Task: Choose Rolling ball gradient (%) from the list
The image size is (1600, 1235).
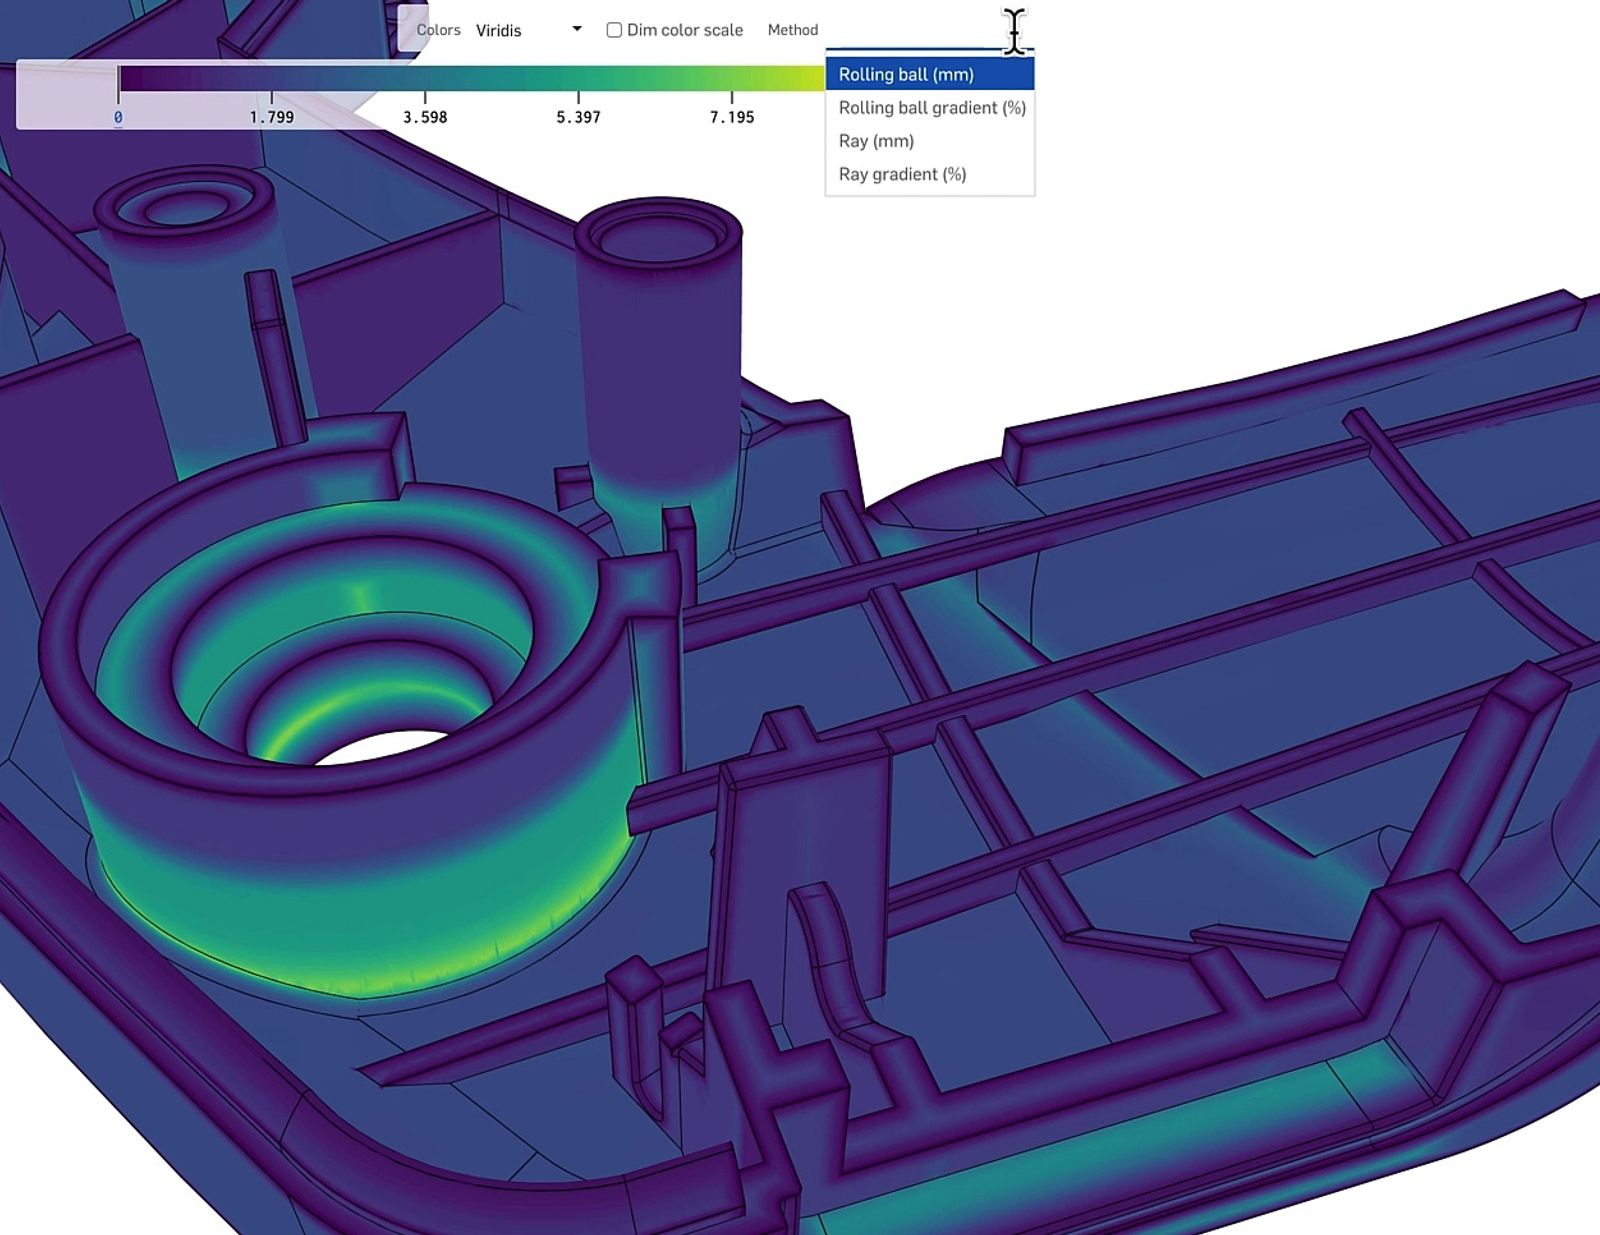Action: (x=930, y=107)
